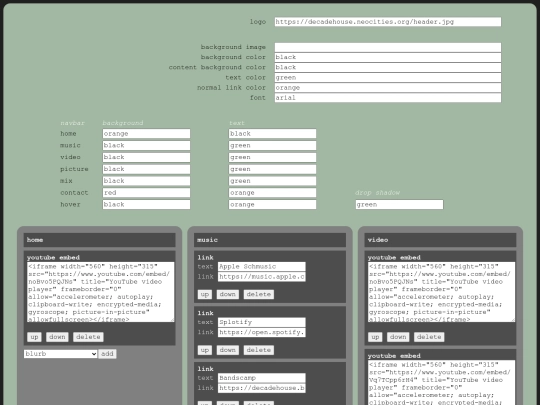This screenshot has width=540, height=405.
Task: Click the drop shadow color field
Action: coord(399,205)
